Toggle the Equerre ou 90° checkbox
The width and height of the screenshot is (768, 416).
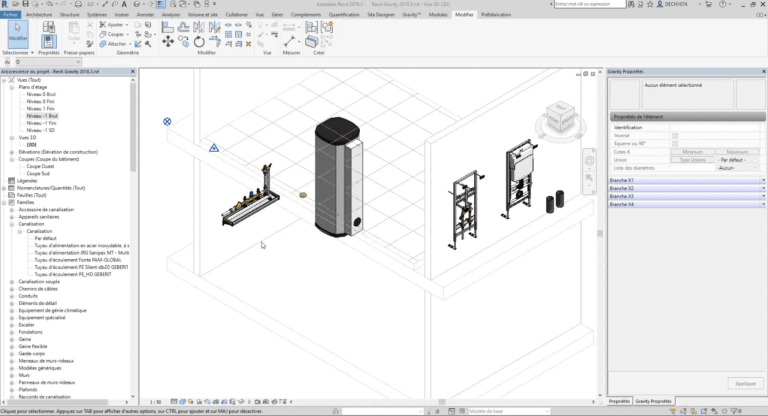(x=675, y=143)
